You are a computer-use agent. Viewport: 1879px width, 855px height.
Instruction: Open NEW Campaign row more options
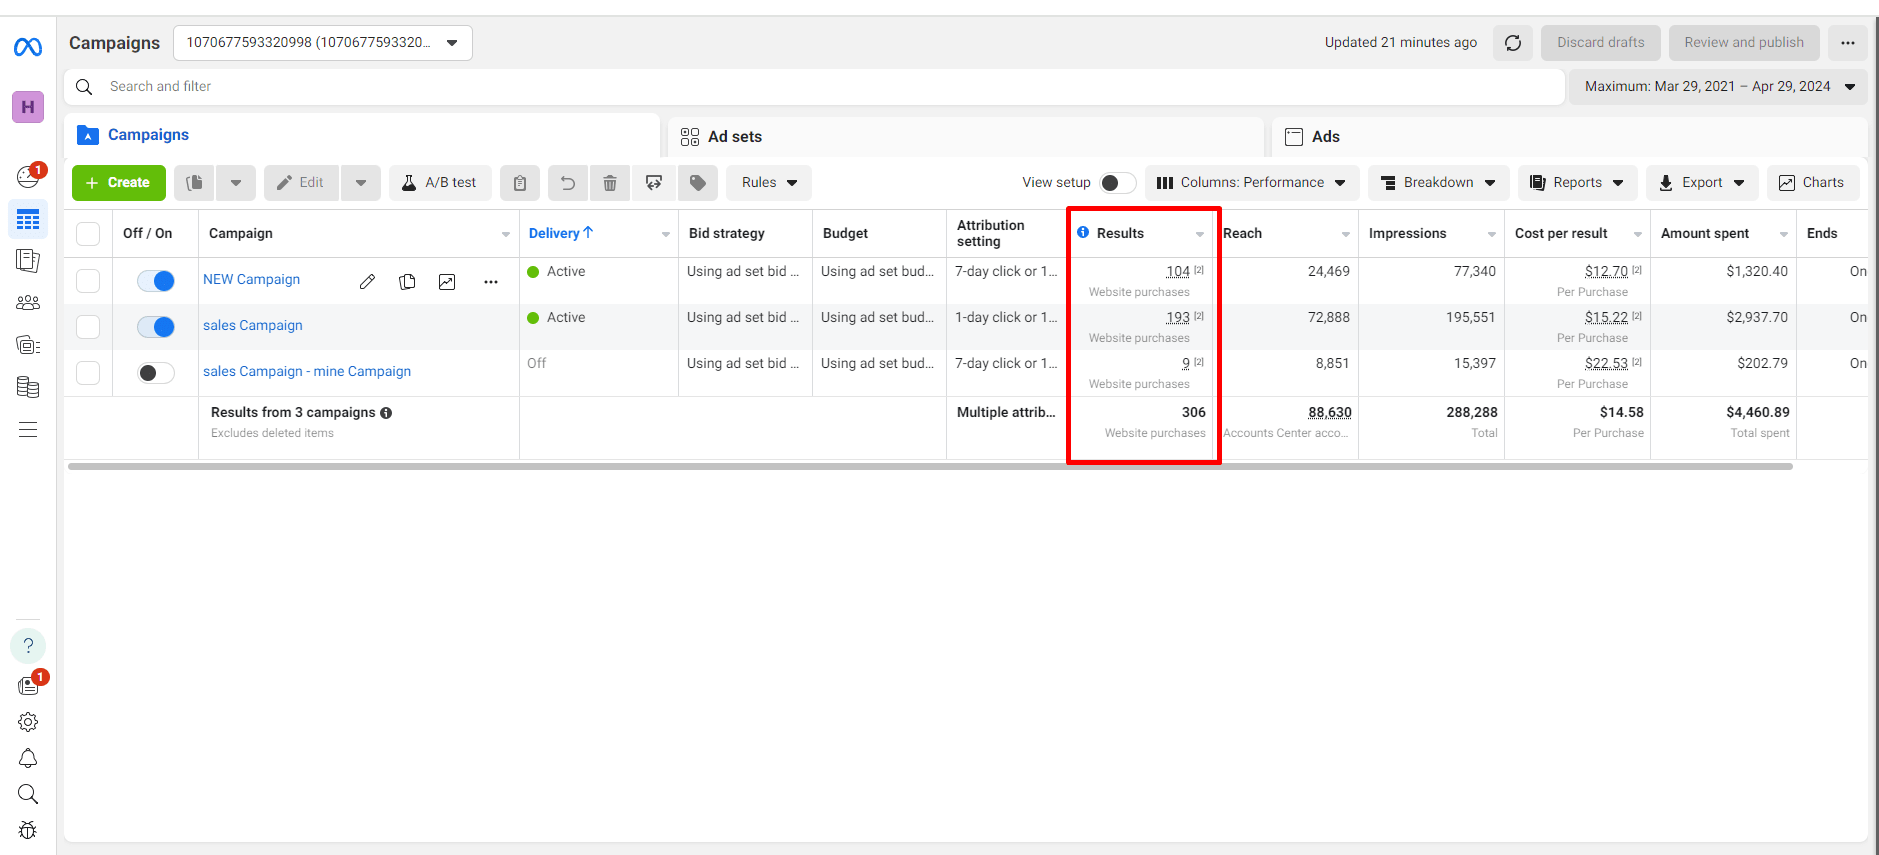[x=491, y=282]
